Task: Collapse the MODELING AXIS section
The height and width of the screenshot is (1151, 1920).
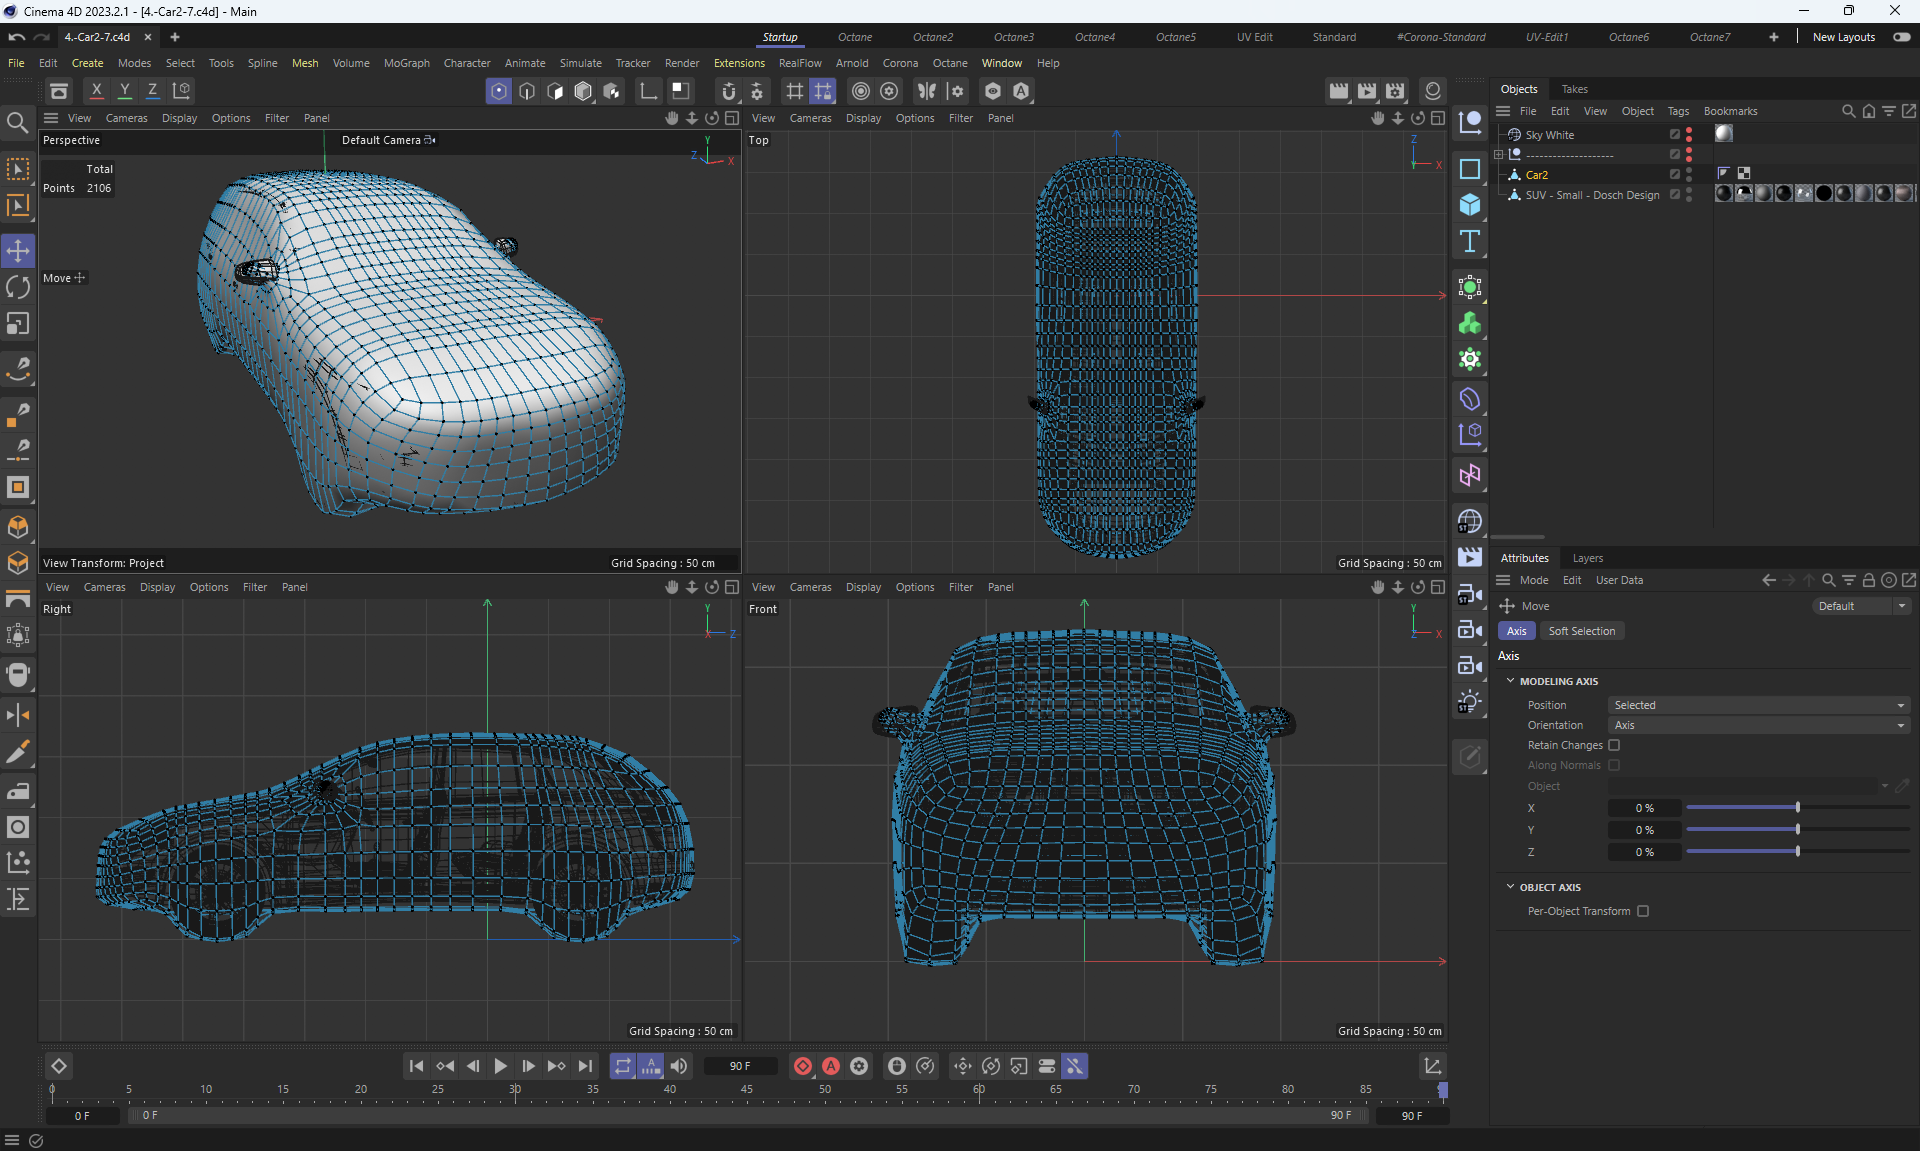Action: pos(1510,681)
